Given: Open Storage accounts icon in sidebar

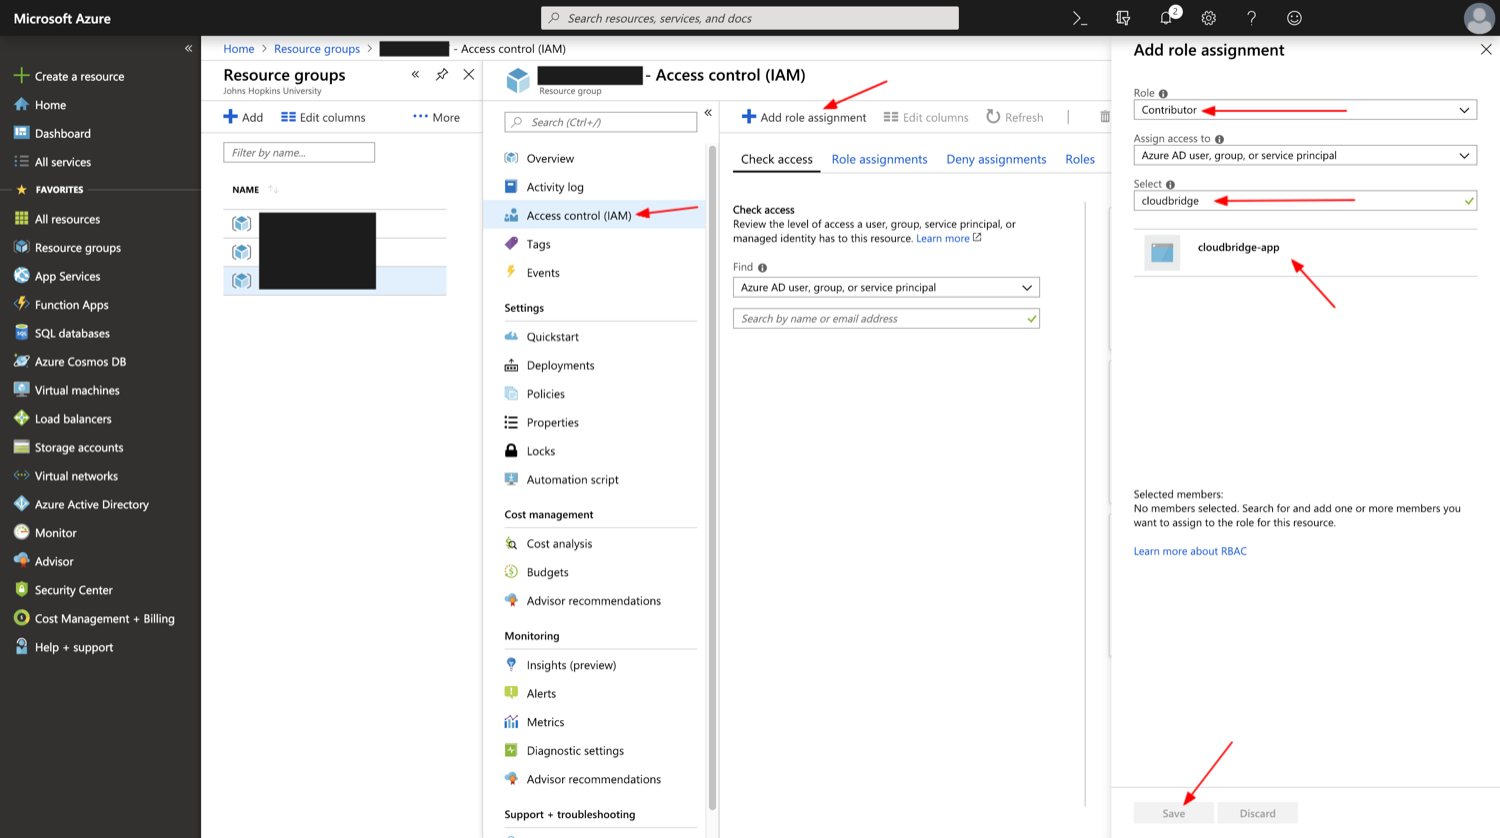Looking at the screenshot, I should (21, 448).
